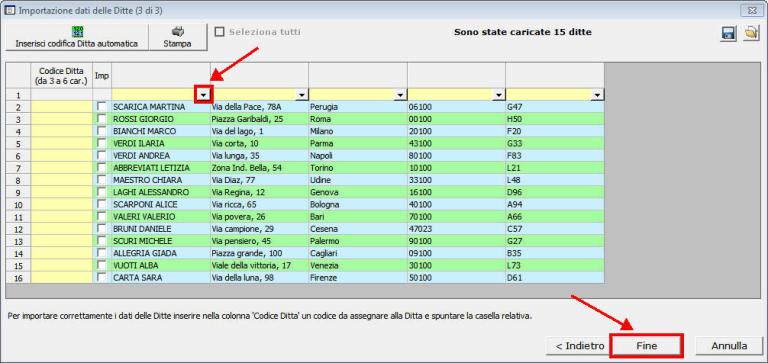Click Codice Ditta cell for ROSSI GIORGIO
This screenshot has height=363, width=768.
62,119
